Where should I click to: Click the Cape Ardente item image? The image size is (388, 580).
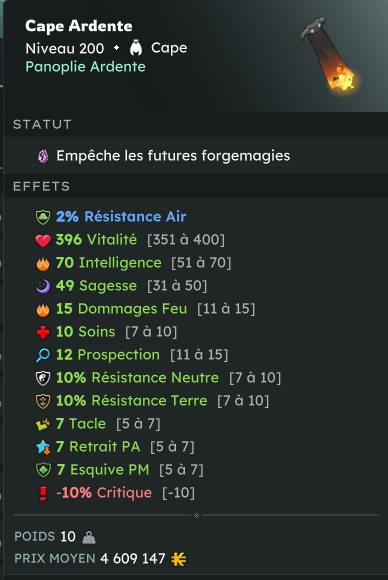pyautogui.click(x=331, y=56)
